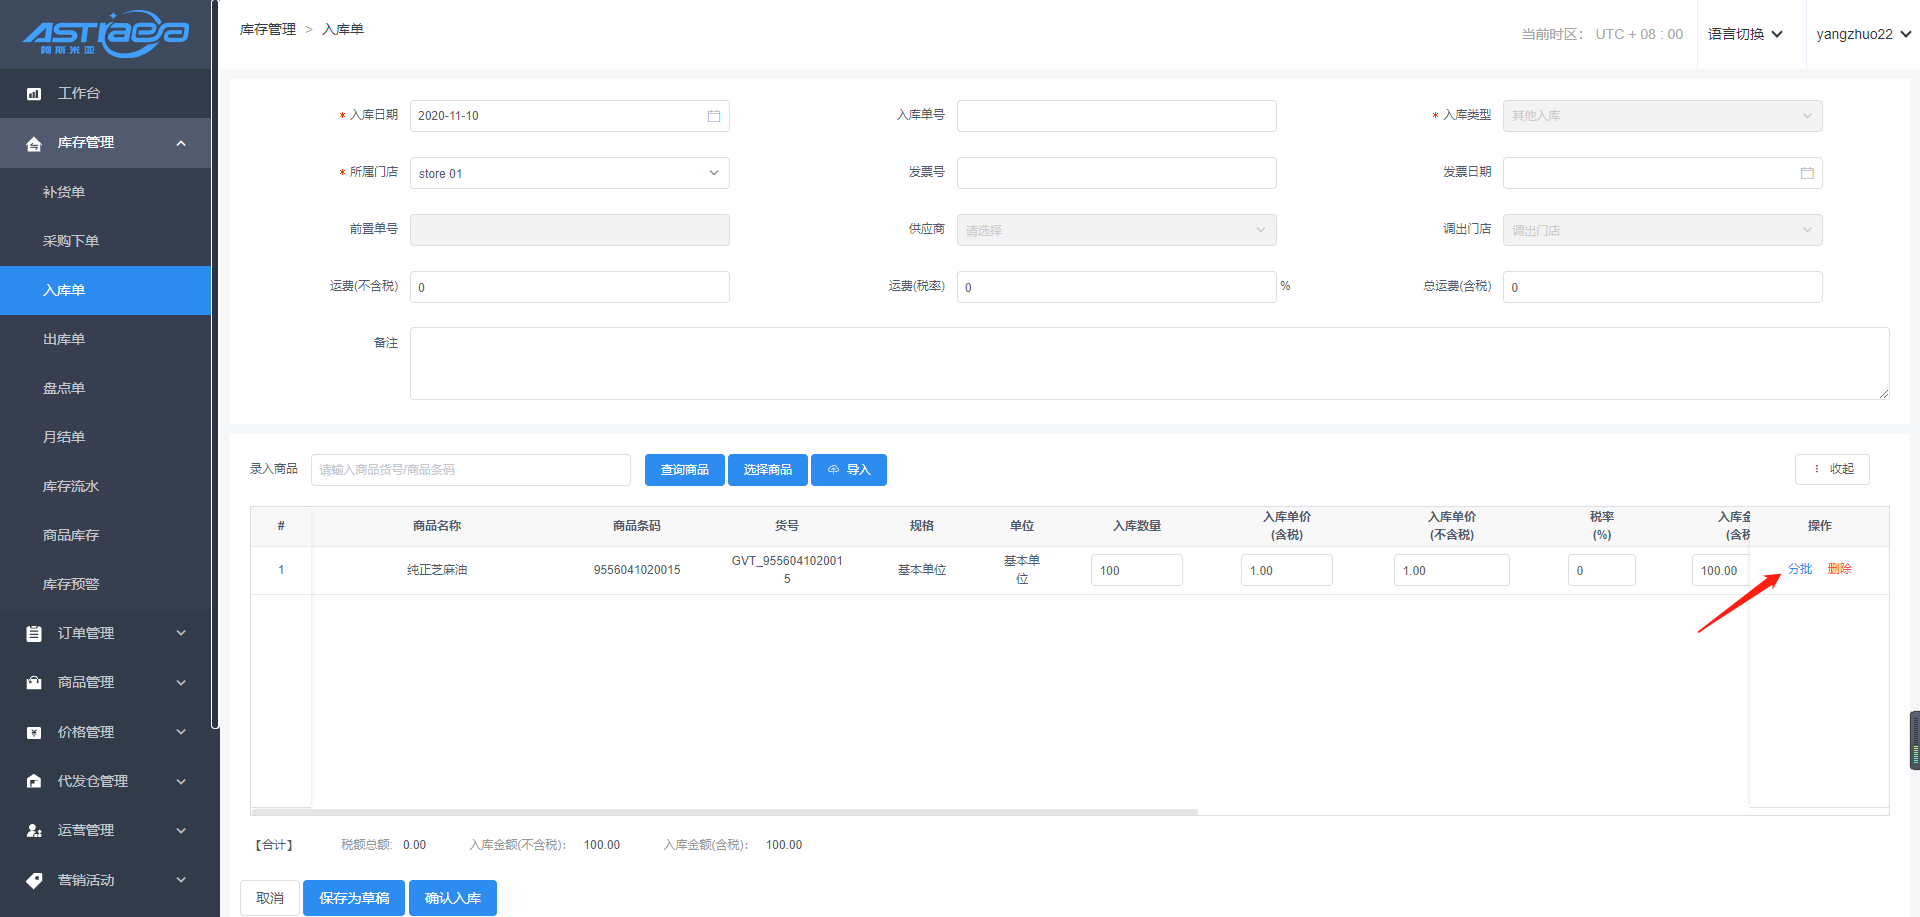This screenshot has height=917, width=1920.
Task: Click the 确认入库 button
Action: tap(452, 898)
